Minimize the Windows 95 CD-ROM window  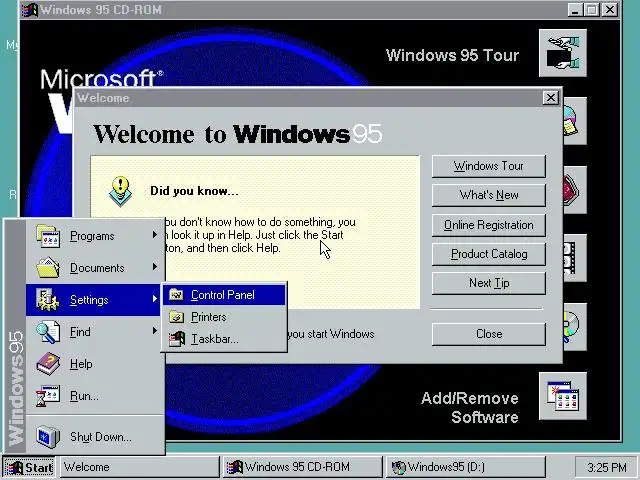(x=575, y=9)
